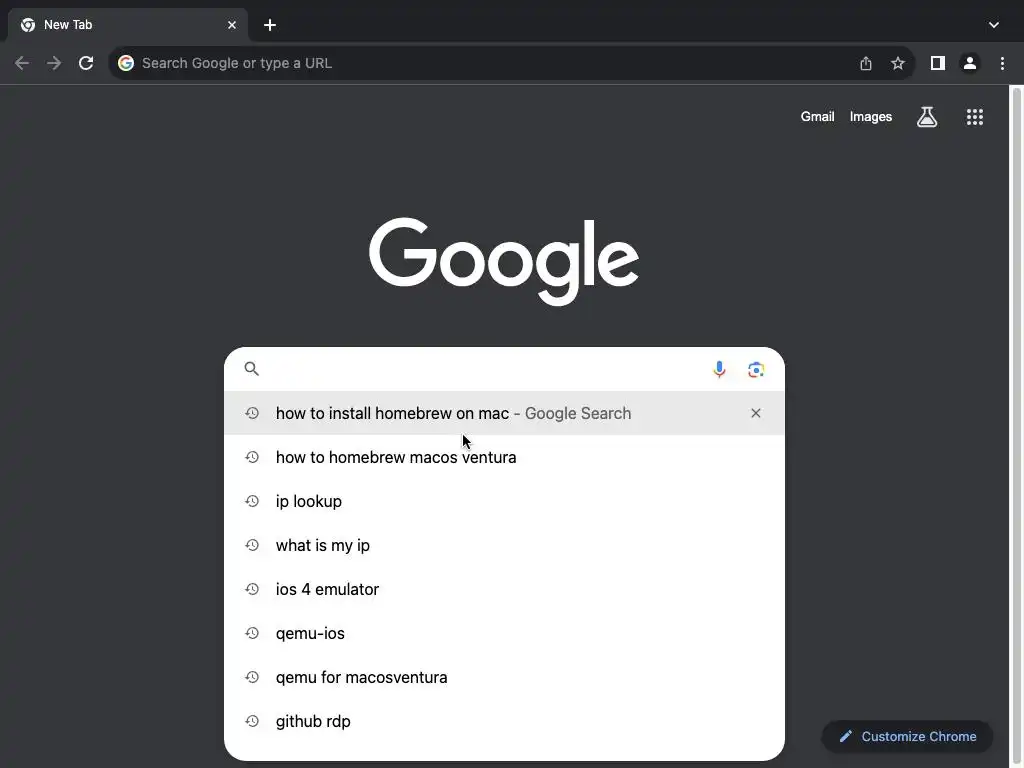1024x768 pixels.
Task: Remove the homebrew on mac suggestion
Action: 756,413
